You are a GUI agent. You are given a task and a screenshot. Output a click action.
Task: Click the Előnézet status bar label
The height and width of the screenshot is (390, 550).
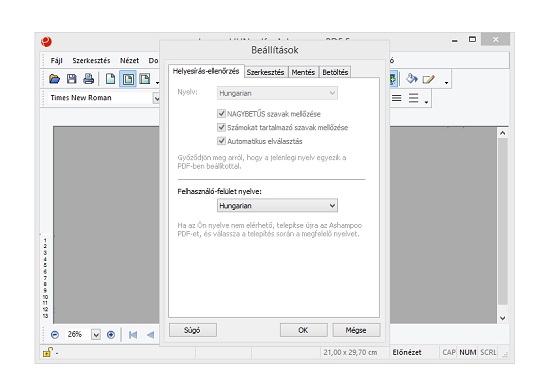407,352
